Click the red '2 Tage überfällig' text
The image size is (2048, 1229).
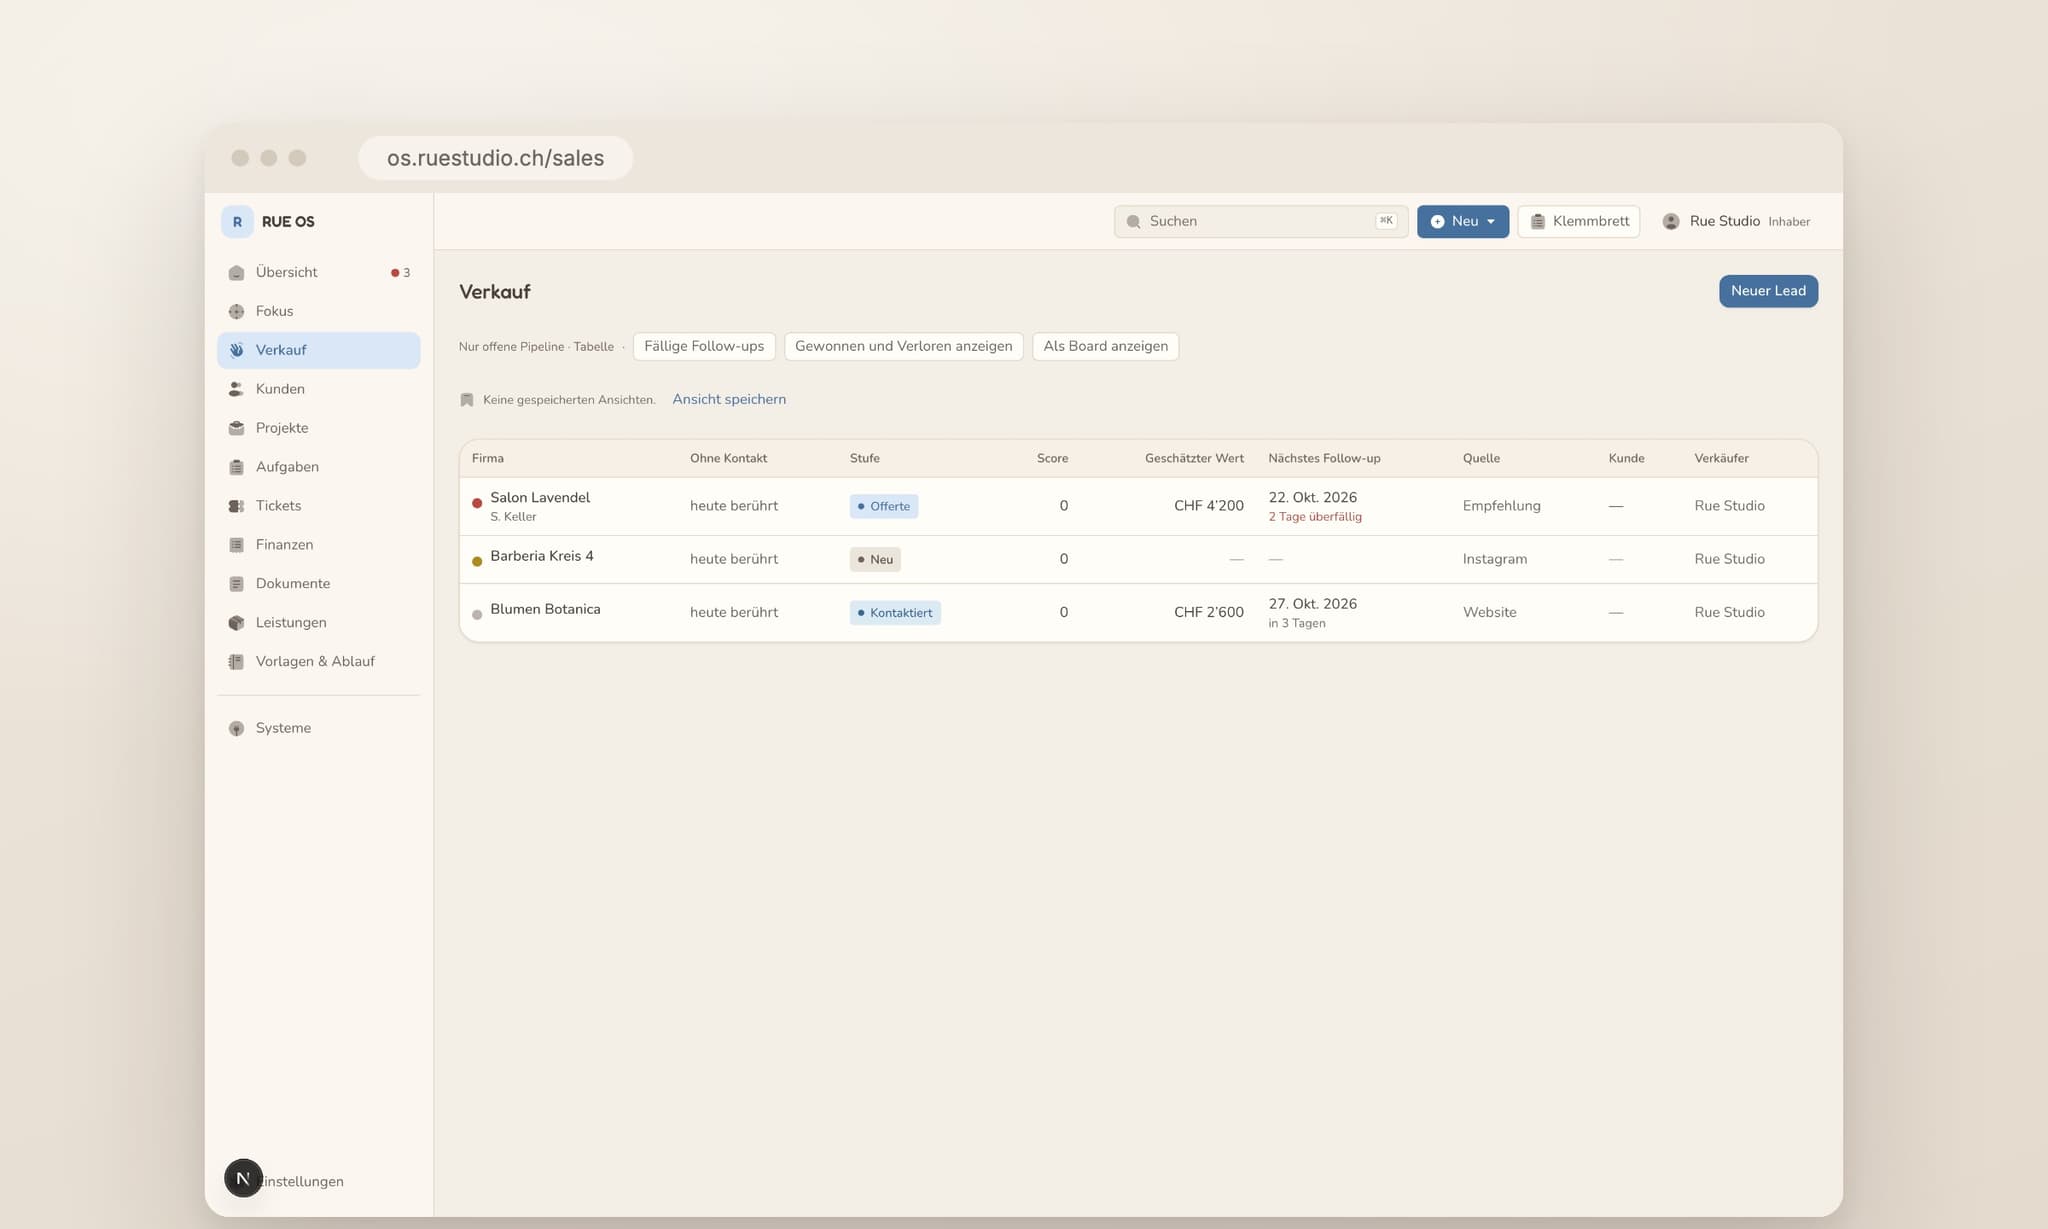pos(1315,517)
